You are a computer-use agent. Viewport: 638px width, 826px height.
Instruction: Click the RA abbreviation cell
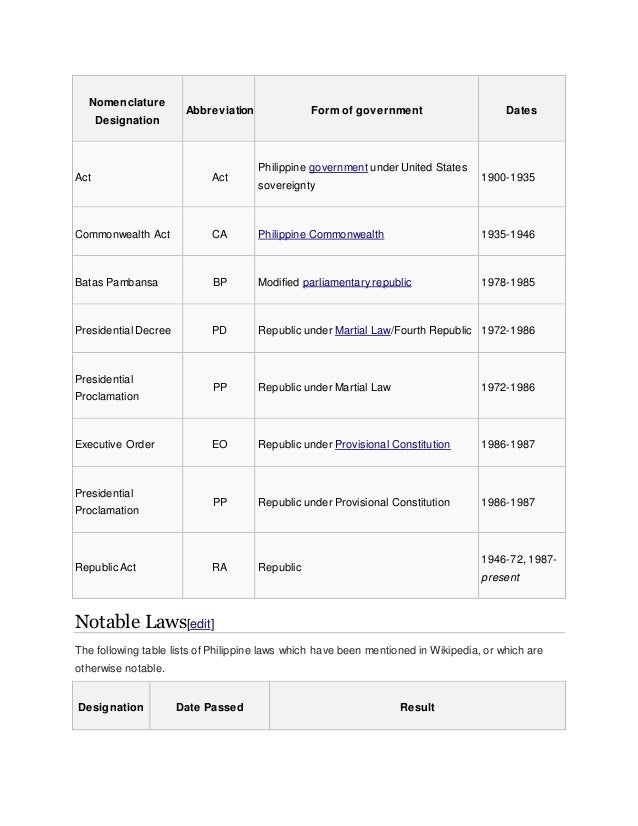click(x=219, y=566)
